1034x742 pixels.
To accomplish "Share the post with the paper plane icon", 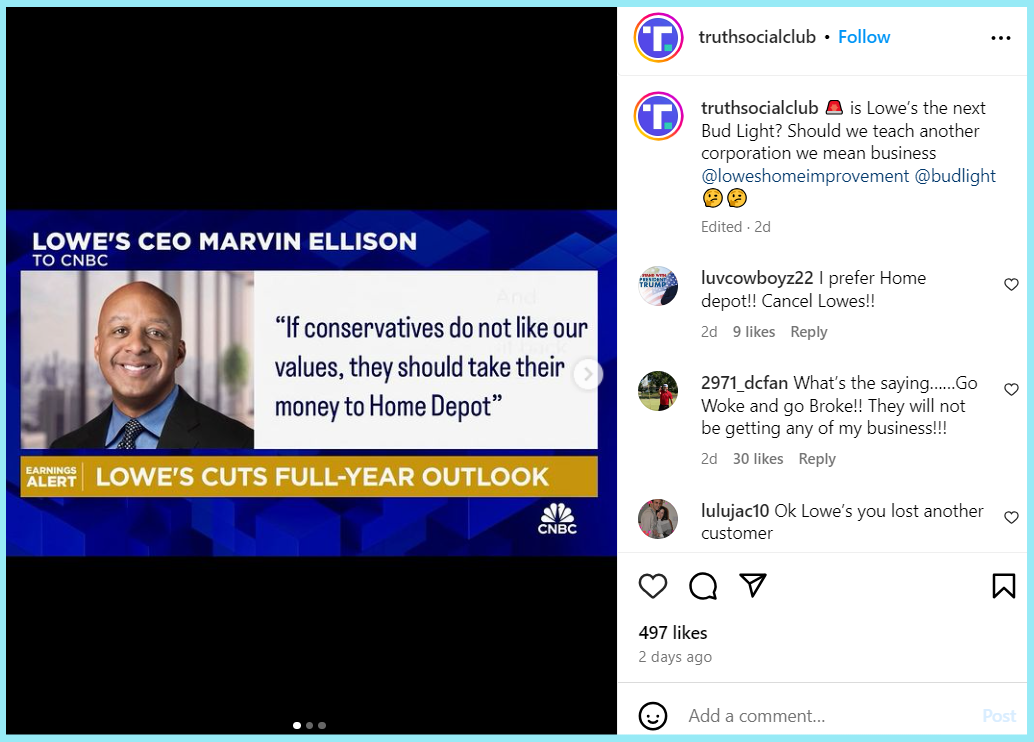I will [752, 585].
